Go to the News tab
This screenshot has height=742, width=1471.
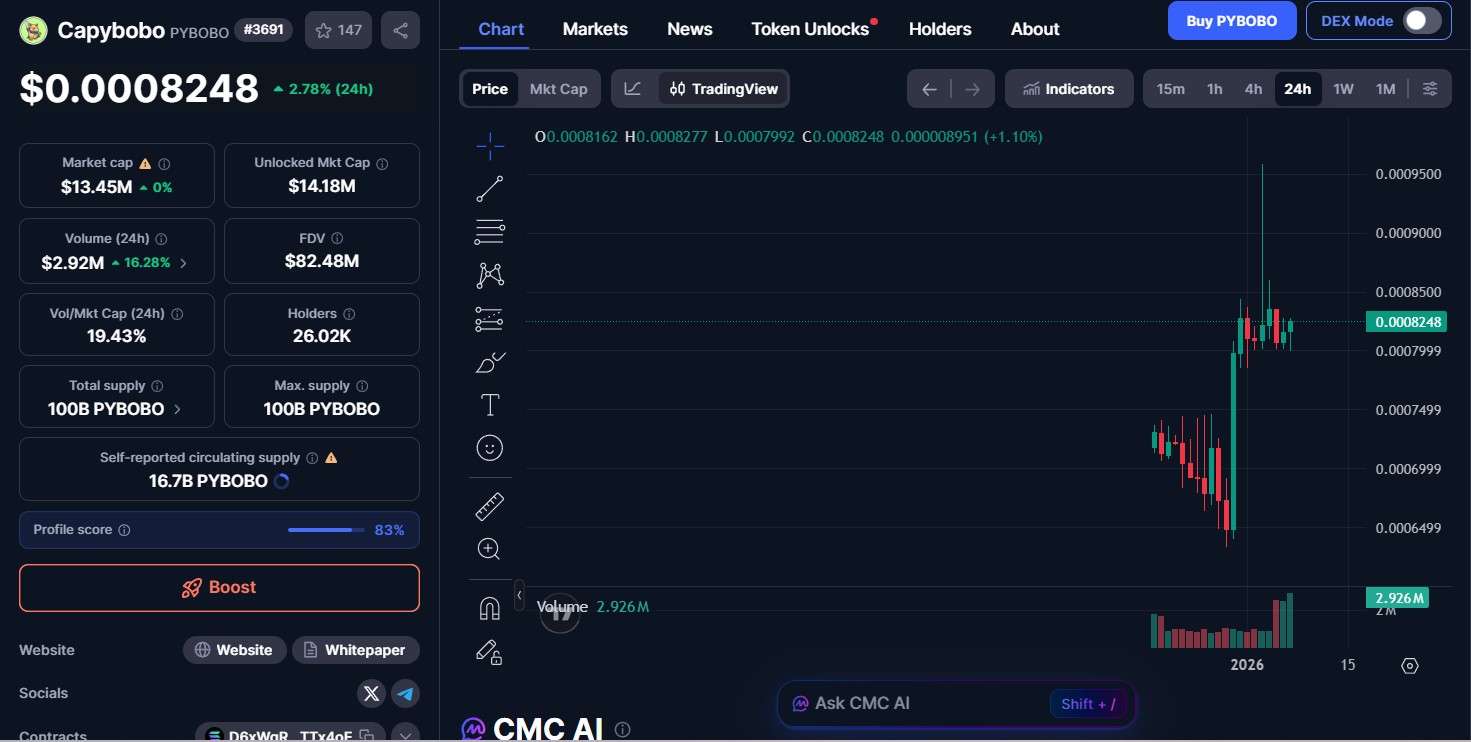click(690, 29)
